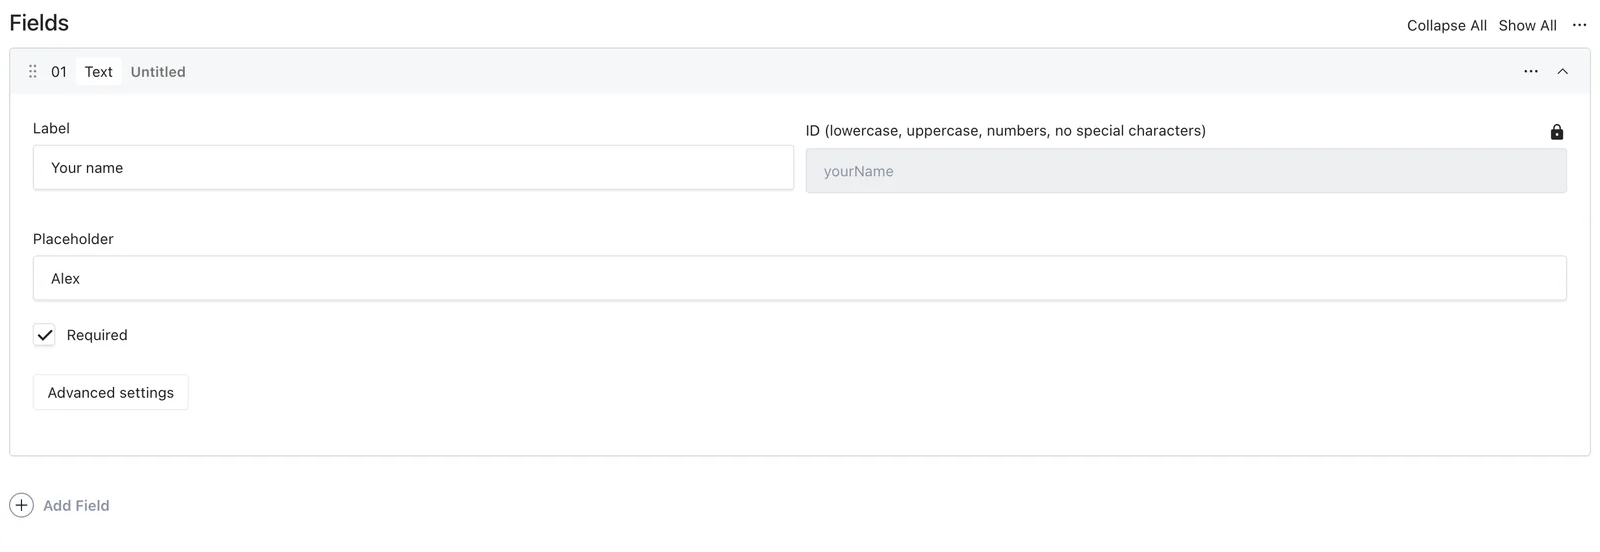The width and height of the screenshot is (1600, 552).
Task: Focus the Label input containing Your name
Action: point(413,168)
